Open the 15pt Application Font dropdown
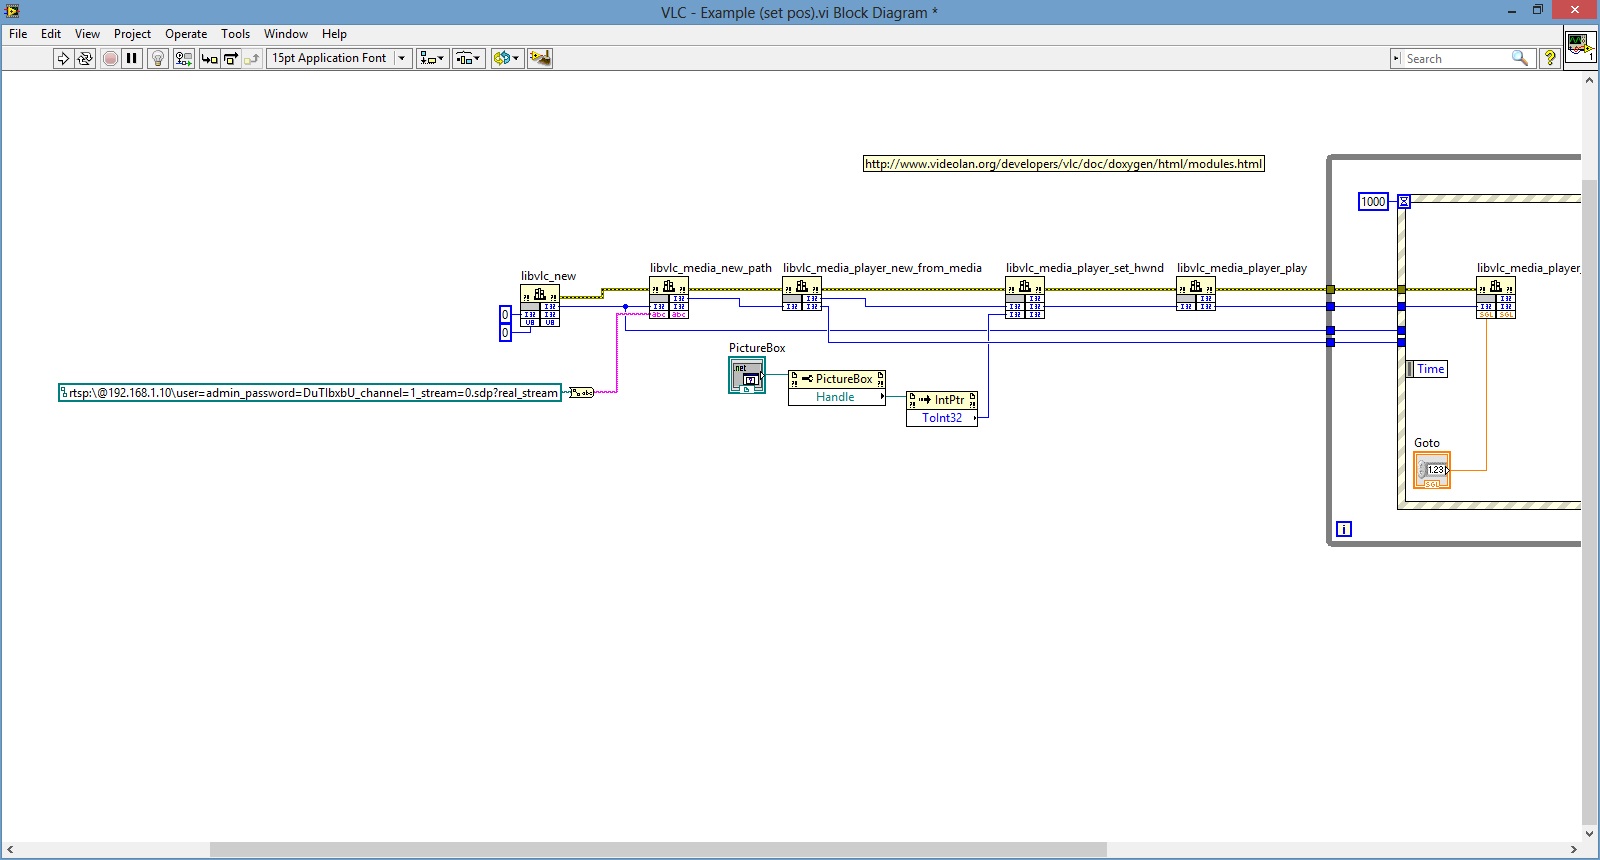Image resolution: width=1600 pixels, height=860 pixels. (339, 58)
